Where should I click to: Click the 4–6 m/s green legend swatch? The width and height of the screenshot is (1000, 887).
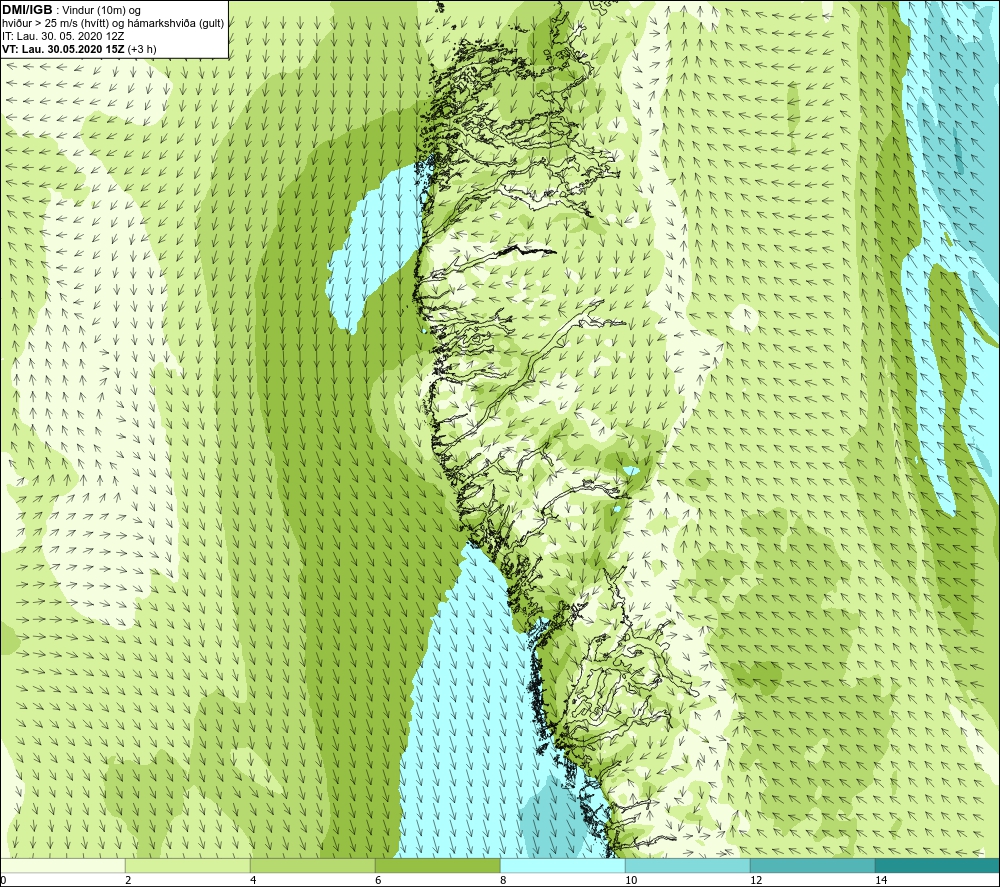(312, 865)
